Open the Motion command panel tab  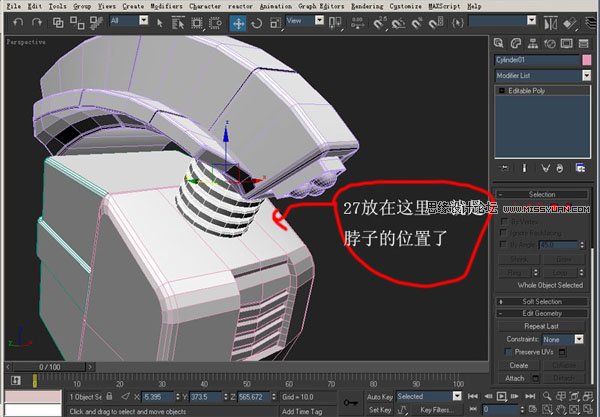click(550, 43)
